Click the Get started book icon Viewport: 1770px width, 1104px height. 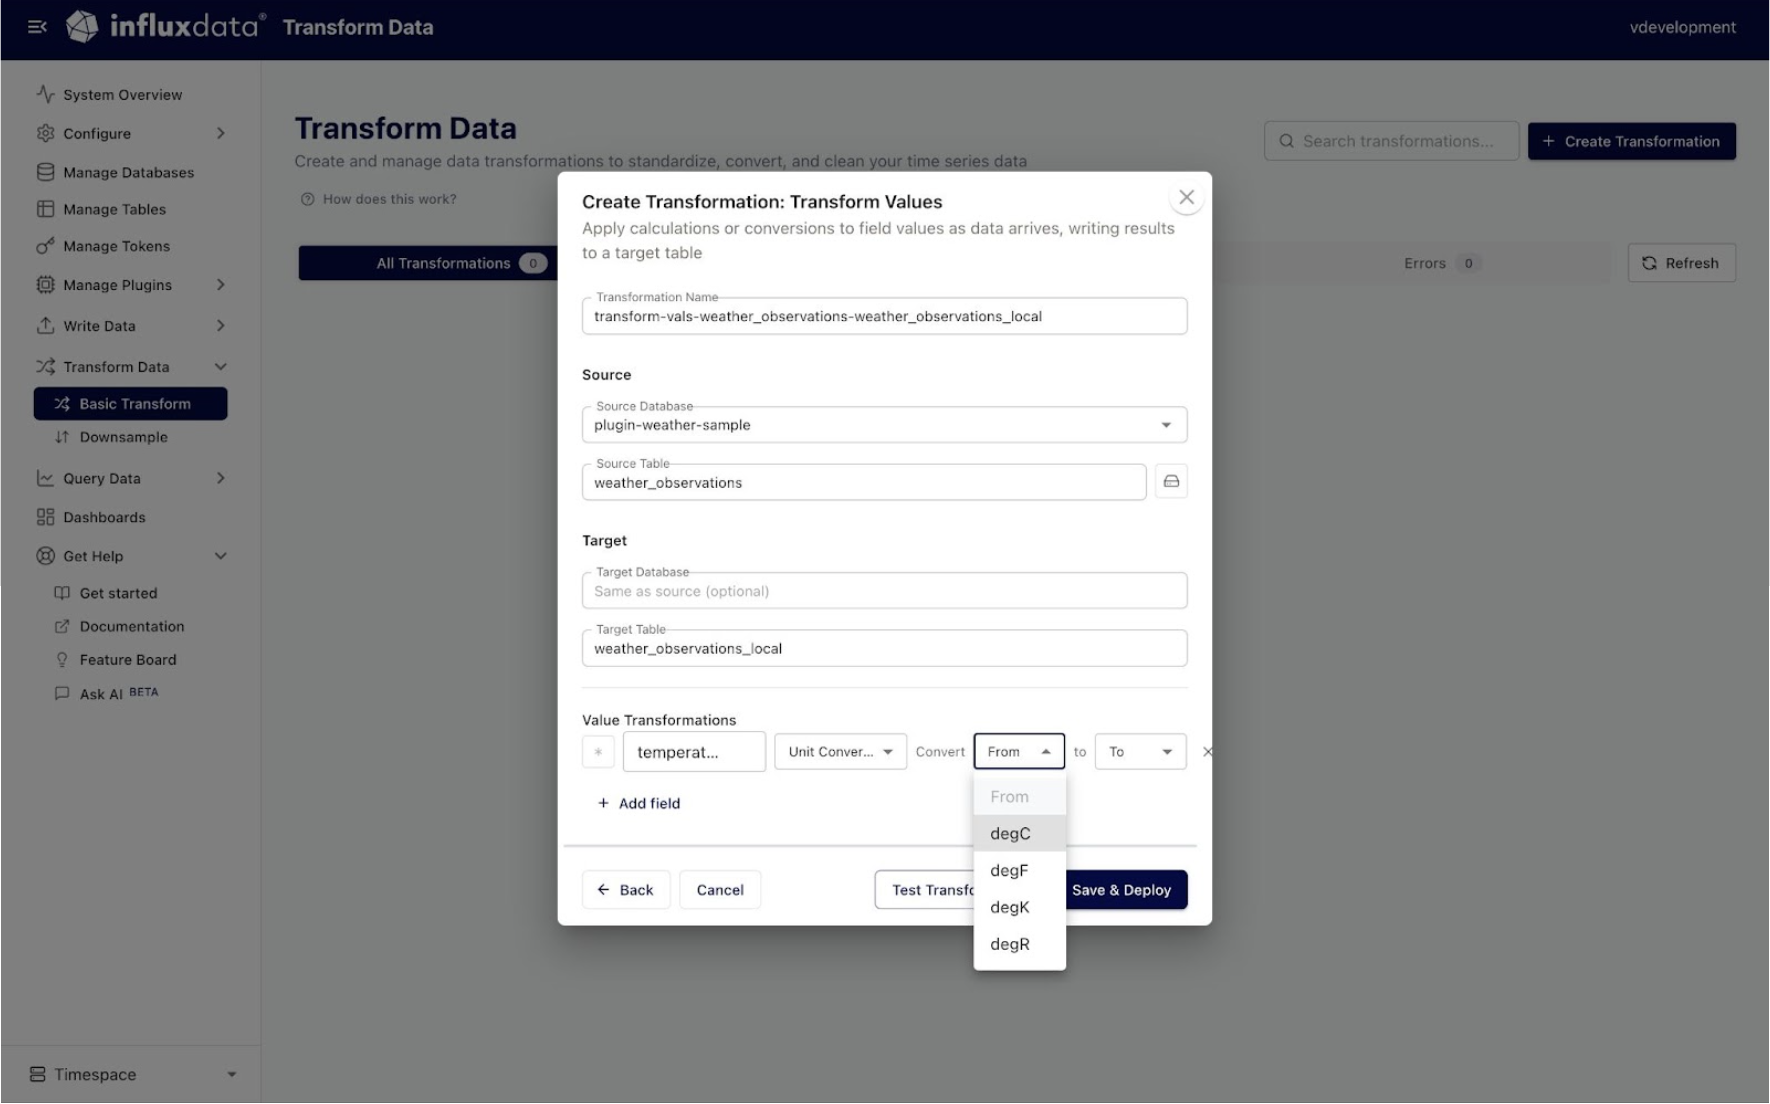click(x=62, y=593)
